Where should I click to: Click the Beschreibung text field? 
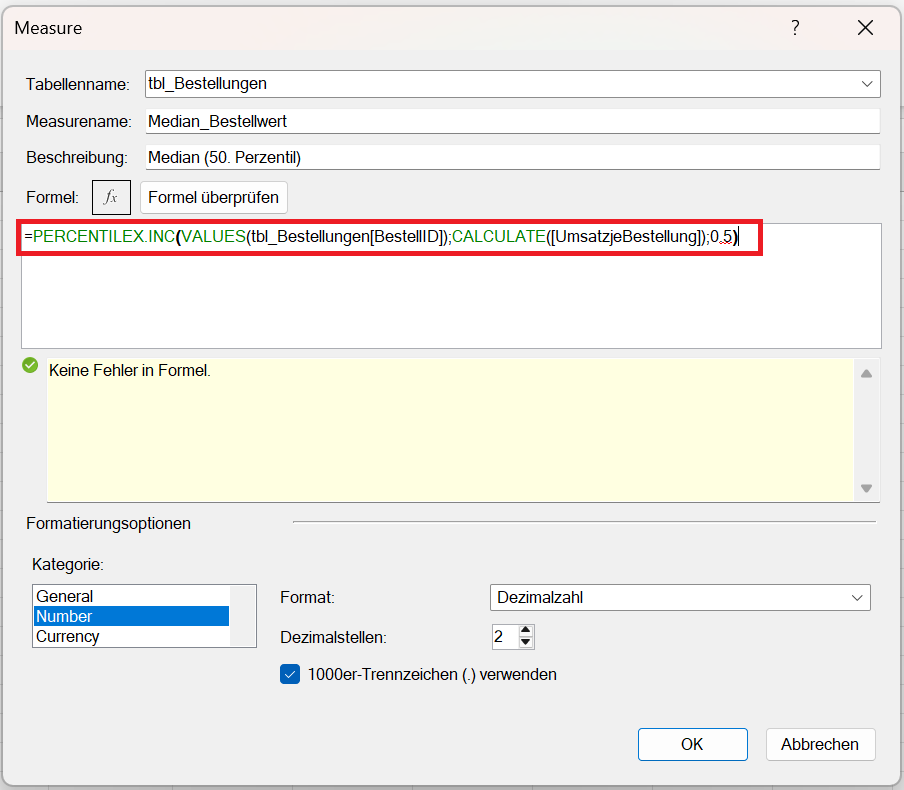click(x=510, y=157)
